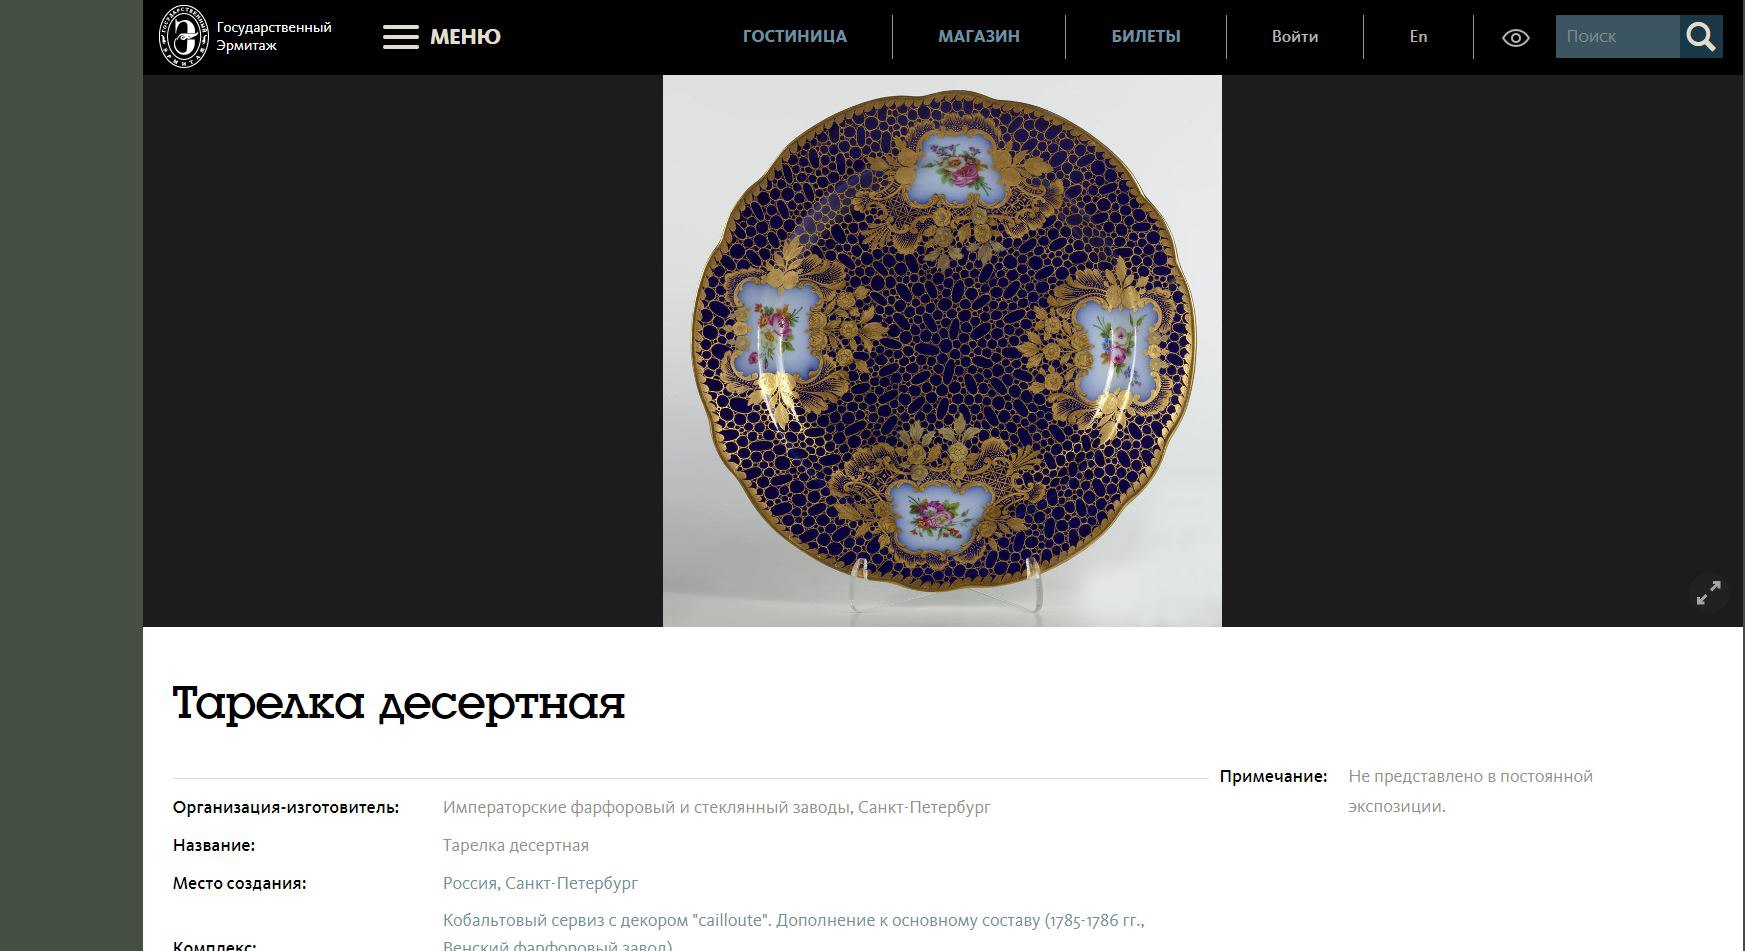Click the Не представлено в постоянной экспозиции note

pos(1470,791)
